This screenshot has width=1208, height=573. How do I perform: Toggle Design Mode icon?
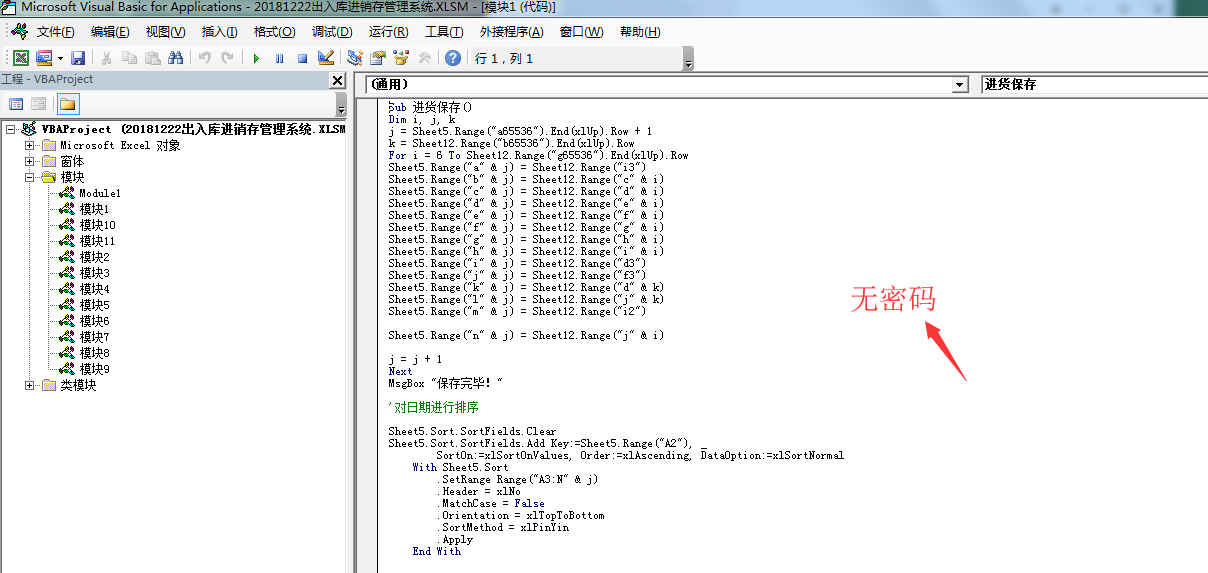325,58
